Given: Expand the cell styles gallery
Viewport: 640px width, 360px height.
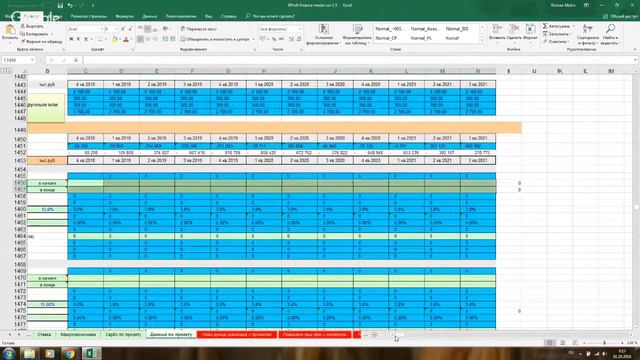Looking at the screenshot, I should (482, 41).
